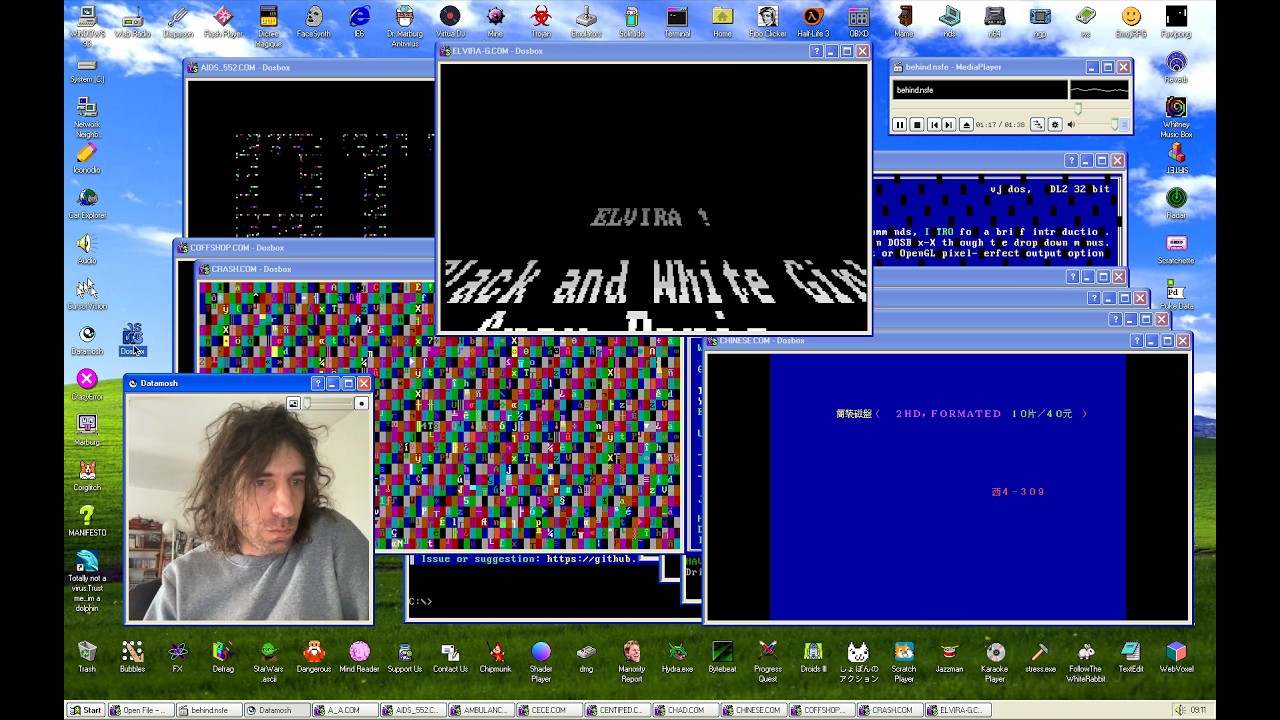Screen dimensions: 1280x720
Task: Skip to previous track in MediaPlayer
Action: click(x=933, y=124)
